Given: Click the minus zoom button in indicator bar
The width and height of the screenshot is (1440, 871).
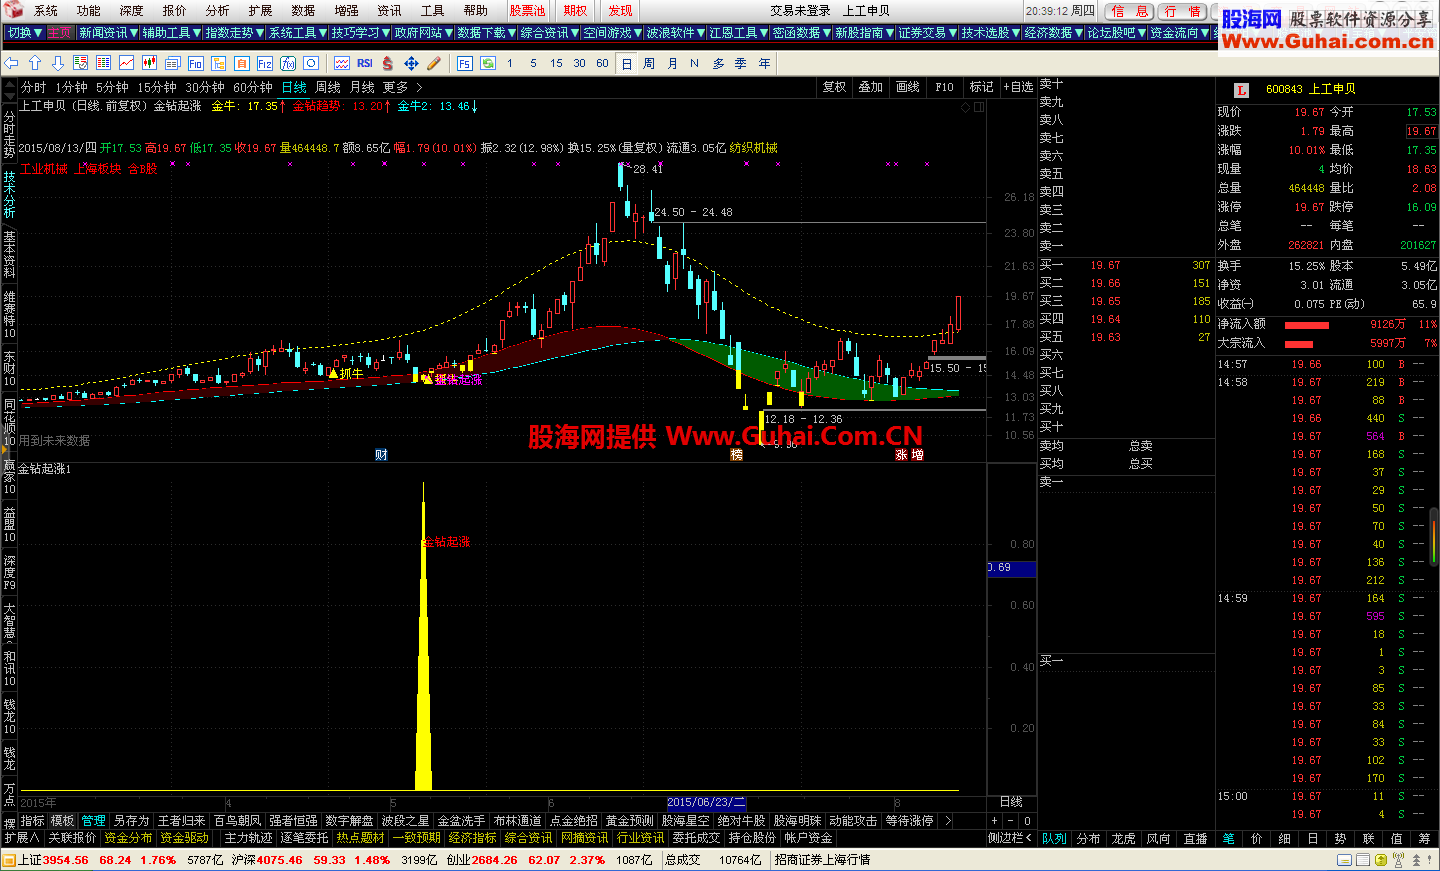Looking at the screenshot, I should pos(1011,821).
